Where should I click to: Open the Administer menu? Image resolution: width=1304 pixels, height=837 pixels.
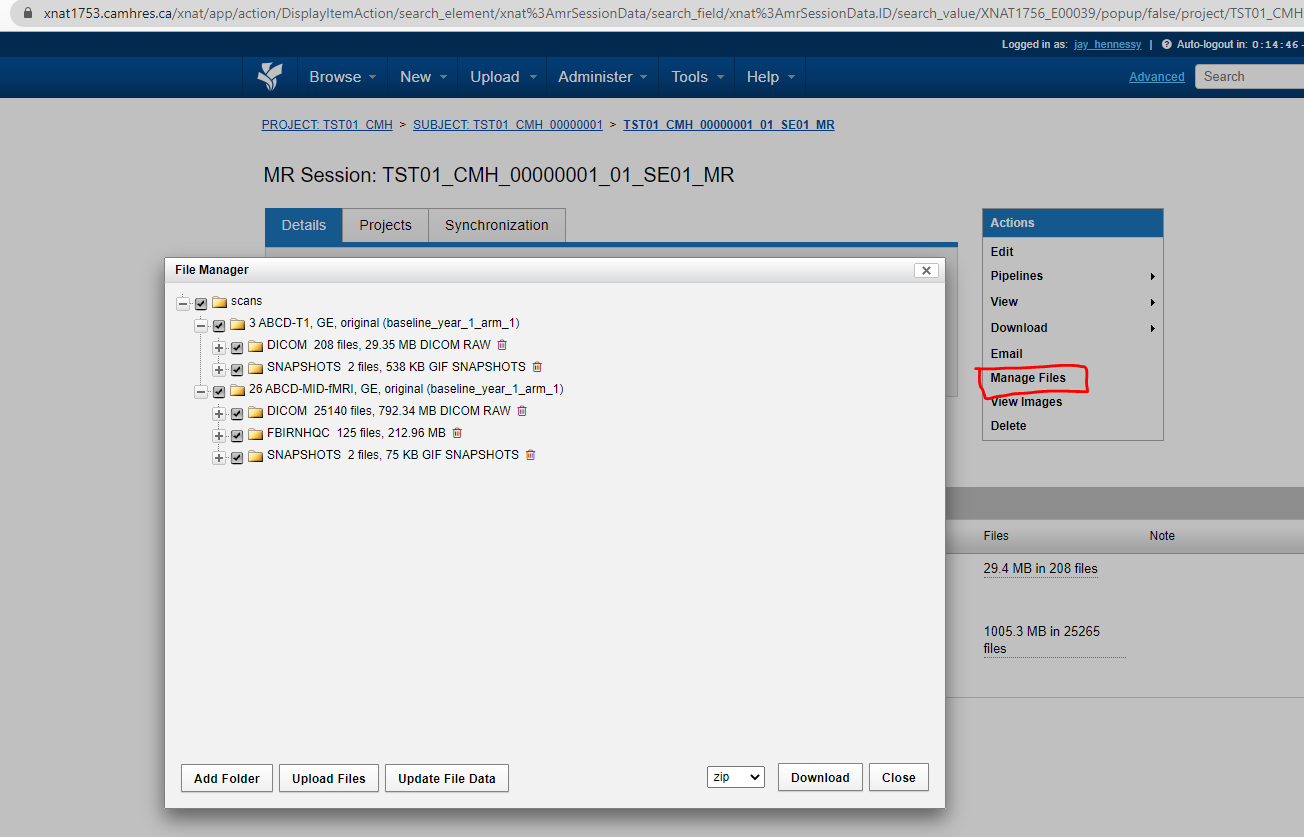[x=602, y=77]
